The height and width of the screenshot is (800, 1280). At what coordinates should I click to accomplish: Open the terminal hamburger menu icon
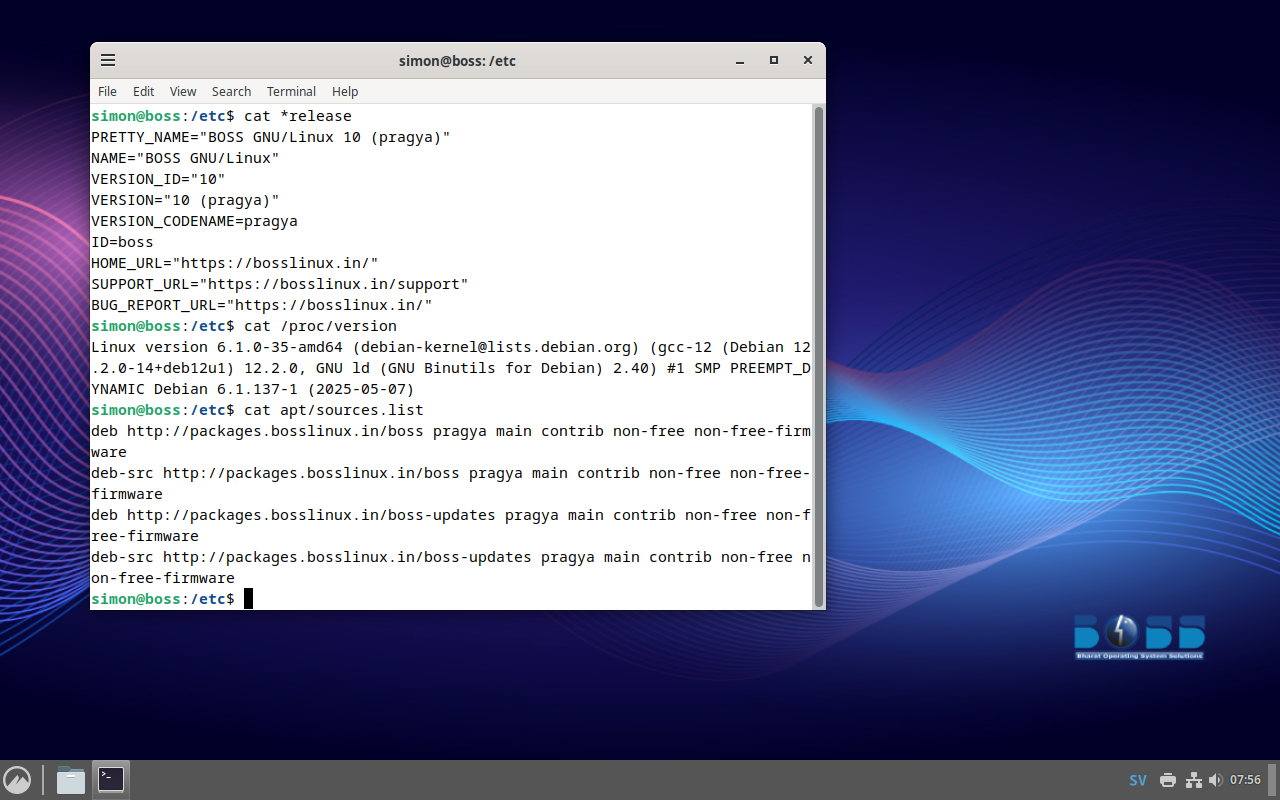click(108, 60)
